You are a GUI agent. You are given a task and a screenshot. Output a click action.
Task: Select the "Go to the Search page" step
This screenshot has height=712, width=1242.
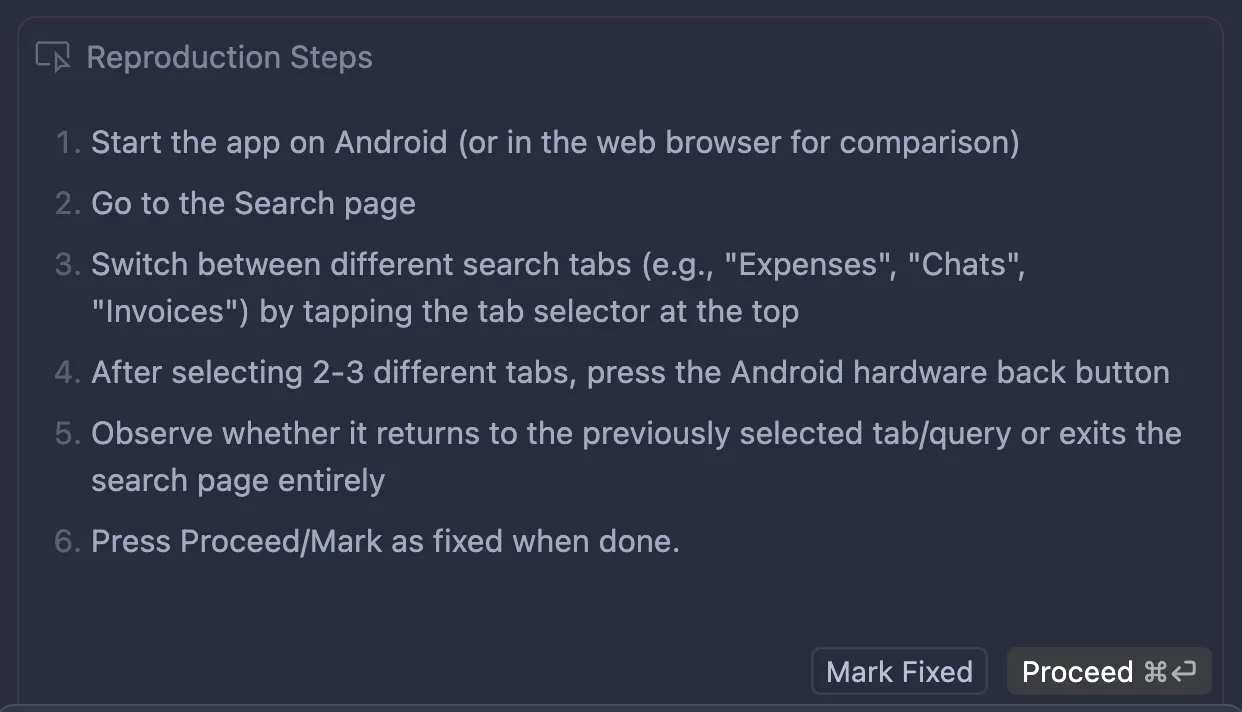click(253, 203)
